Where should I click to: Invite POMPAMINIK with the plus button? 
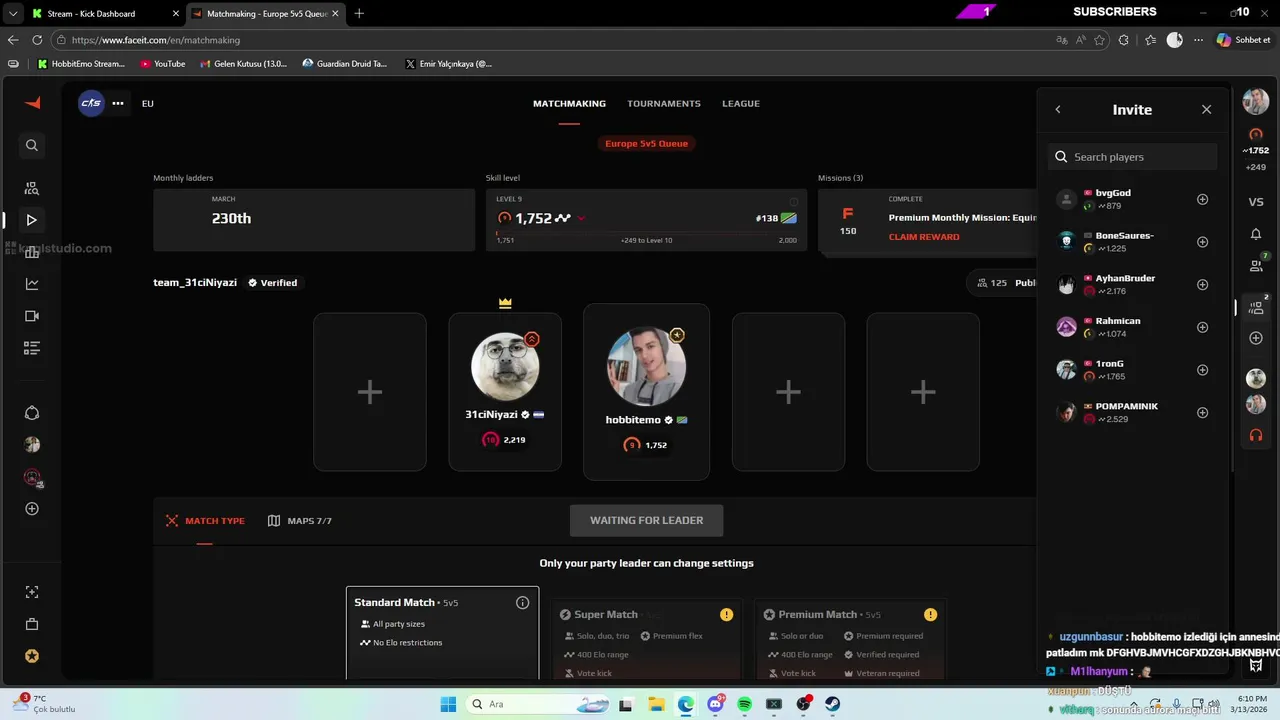(x=1203, y=412)
